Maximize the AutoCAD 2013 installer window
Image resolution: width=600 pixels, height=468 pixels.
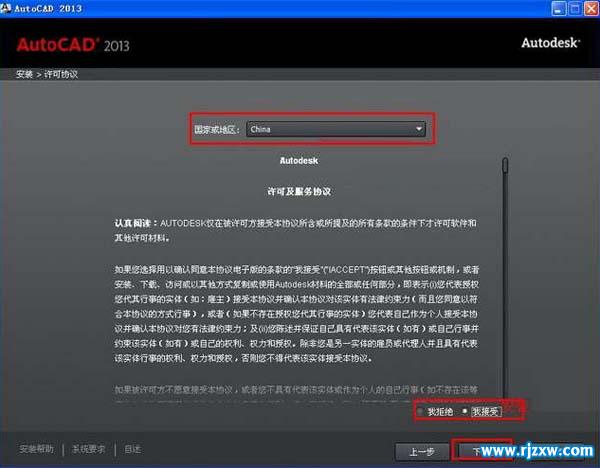[x=575, y=8]
